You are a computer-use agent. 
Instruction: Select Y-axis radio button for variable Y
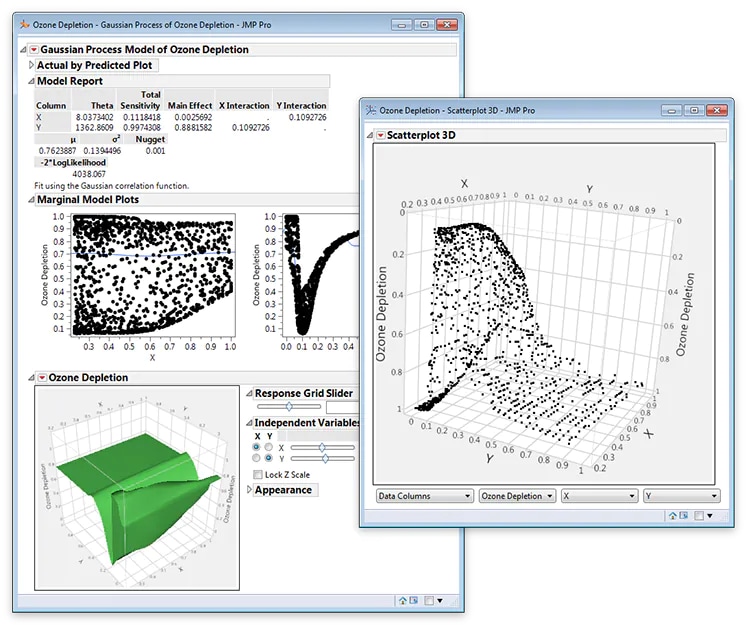point(269,458)
